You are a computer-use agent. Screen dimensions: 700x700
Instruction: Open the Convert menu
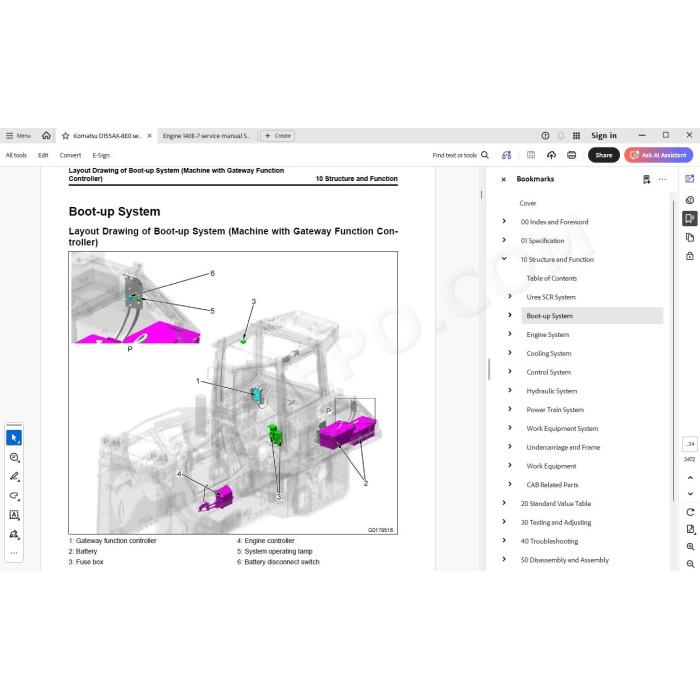click(x=70, y=155)
